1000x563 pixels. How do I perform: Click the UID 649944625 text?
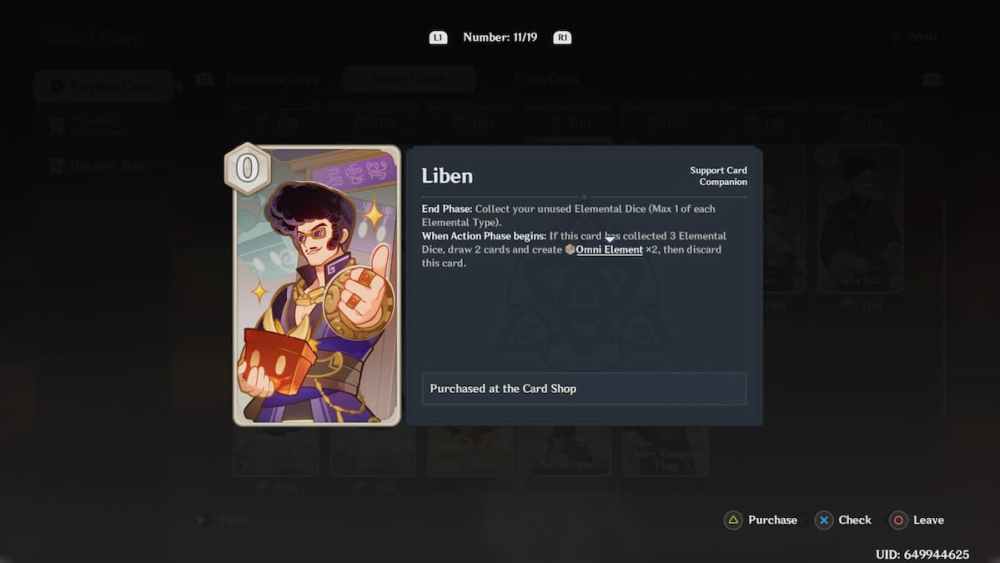922,554
